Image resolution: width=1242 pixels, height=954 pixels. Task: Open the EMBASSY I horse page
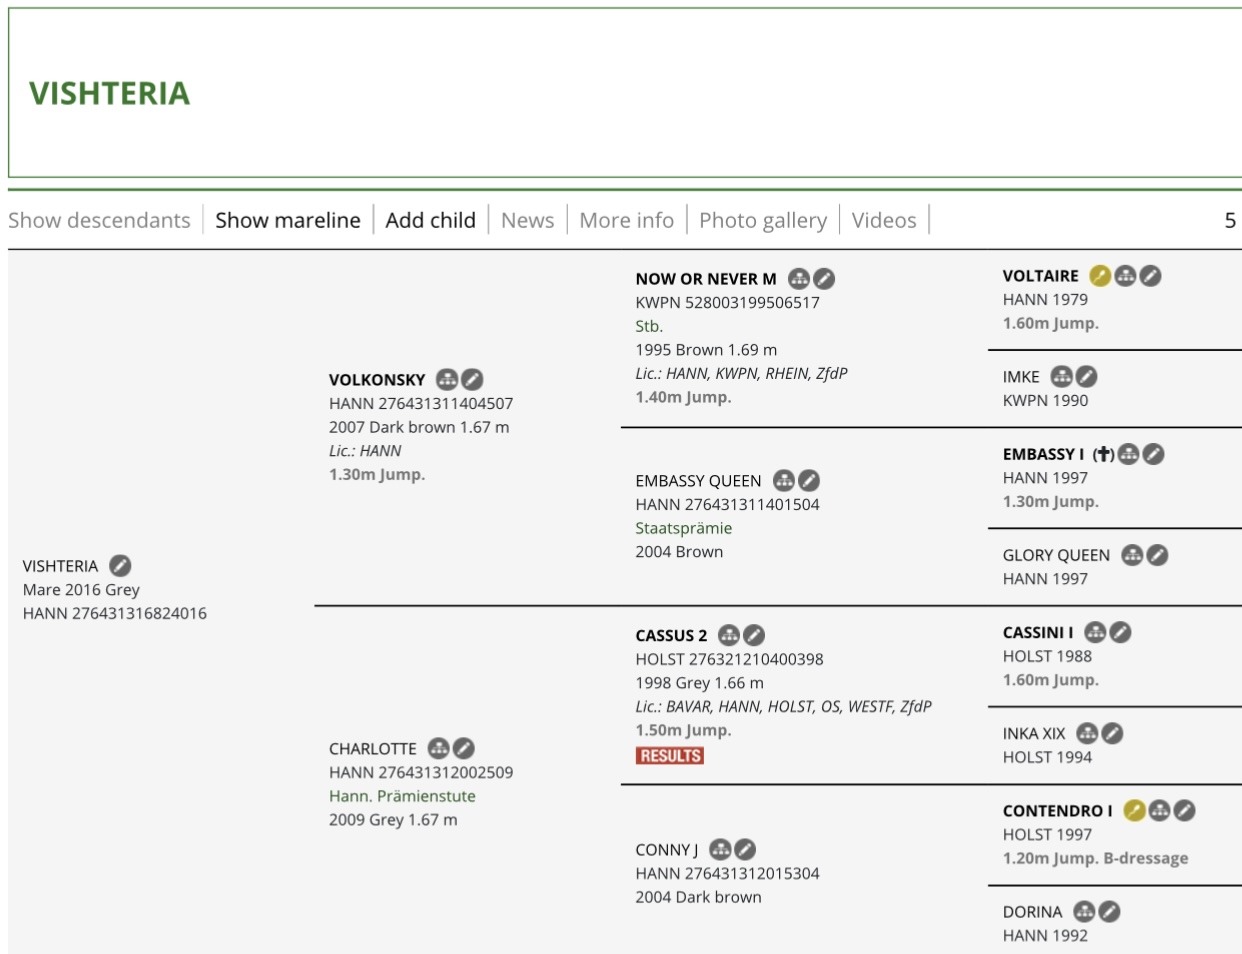click(x=1043, y=454)
